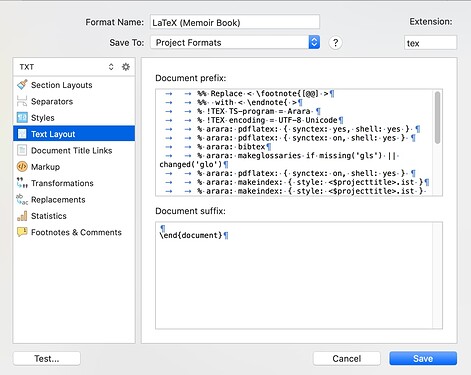Click the Test... button
Image resolution: width=471 pixels, height=375 pixels.
pos(47,358)
